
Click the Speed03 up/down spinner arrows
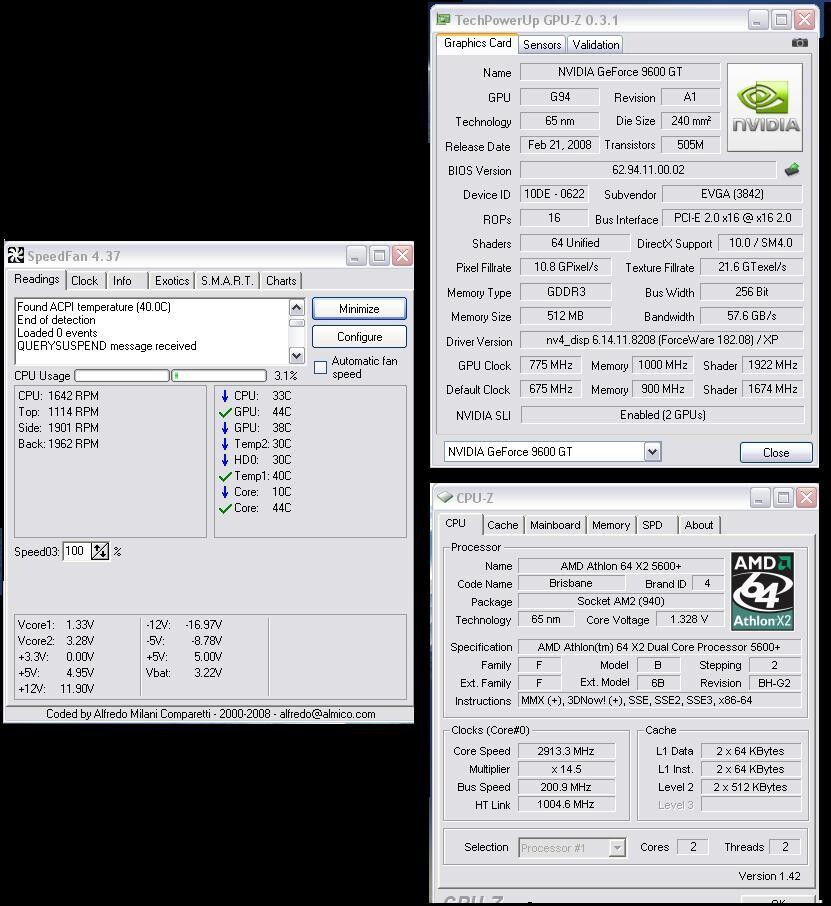(x=100, y=551)
